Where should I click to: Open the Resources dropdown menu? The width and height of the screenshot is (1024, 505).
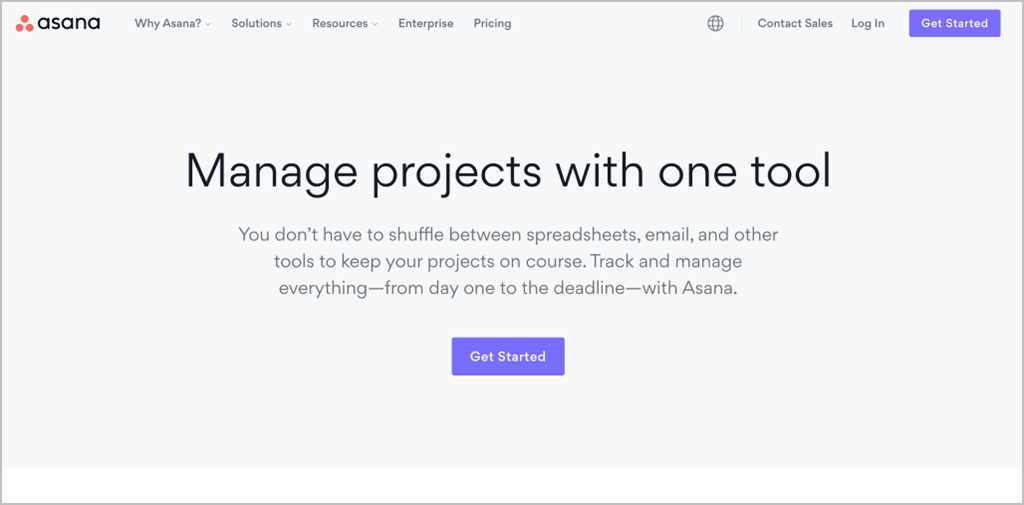[x=339, y=24]
